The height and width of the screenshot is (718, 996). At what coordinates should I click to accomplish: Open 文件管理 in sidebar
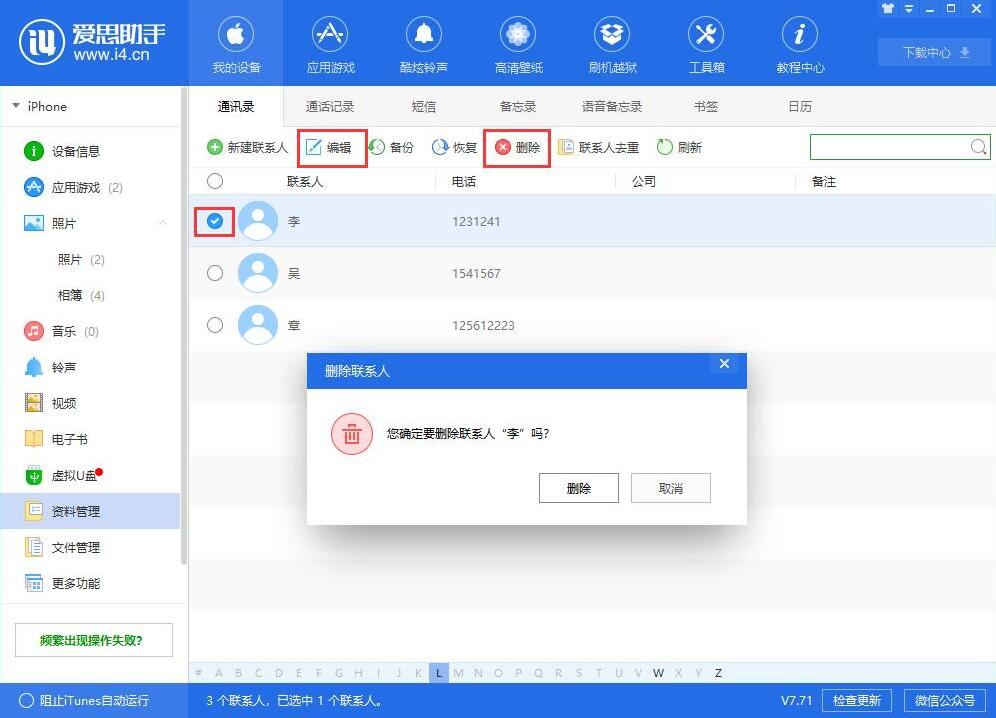point(90,547)
